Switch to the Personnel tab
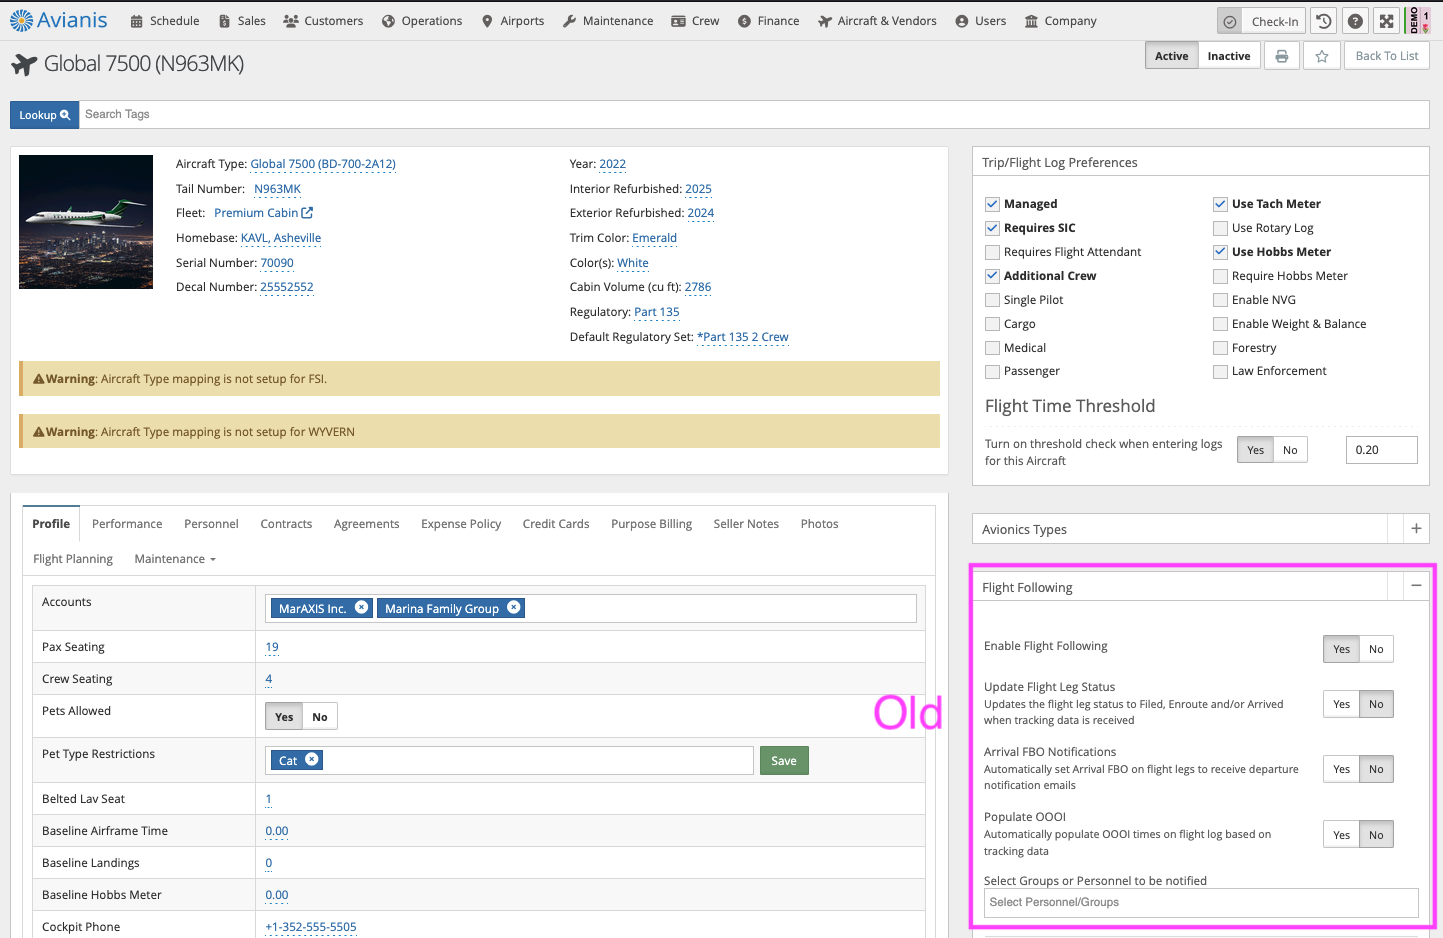 pos(211,524)
